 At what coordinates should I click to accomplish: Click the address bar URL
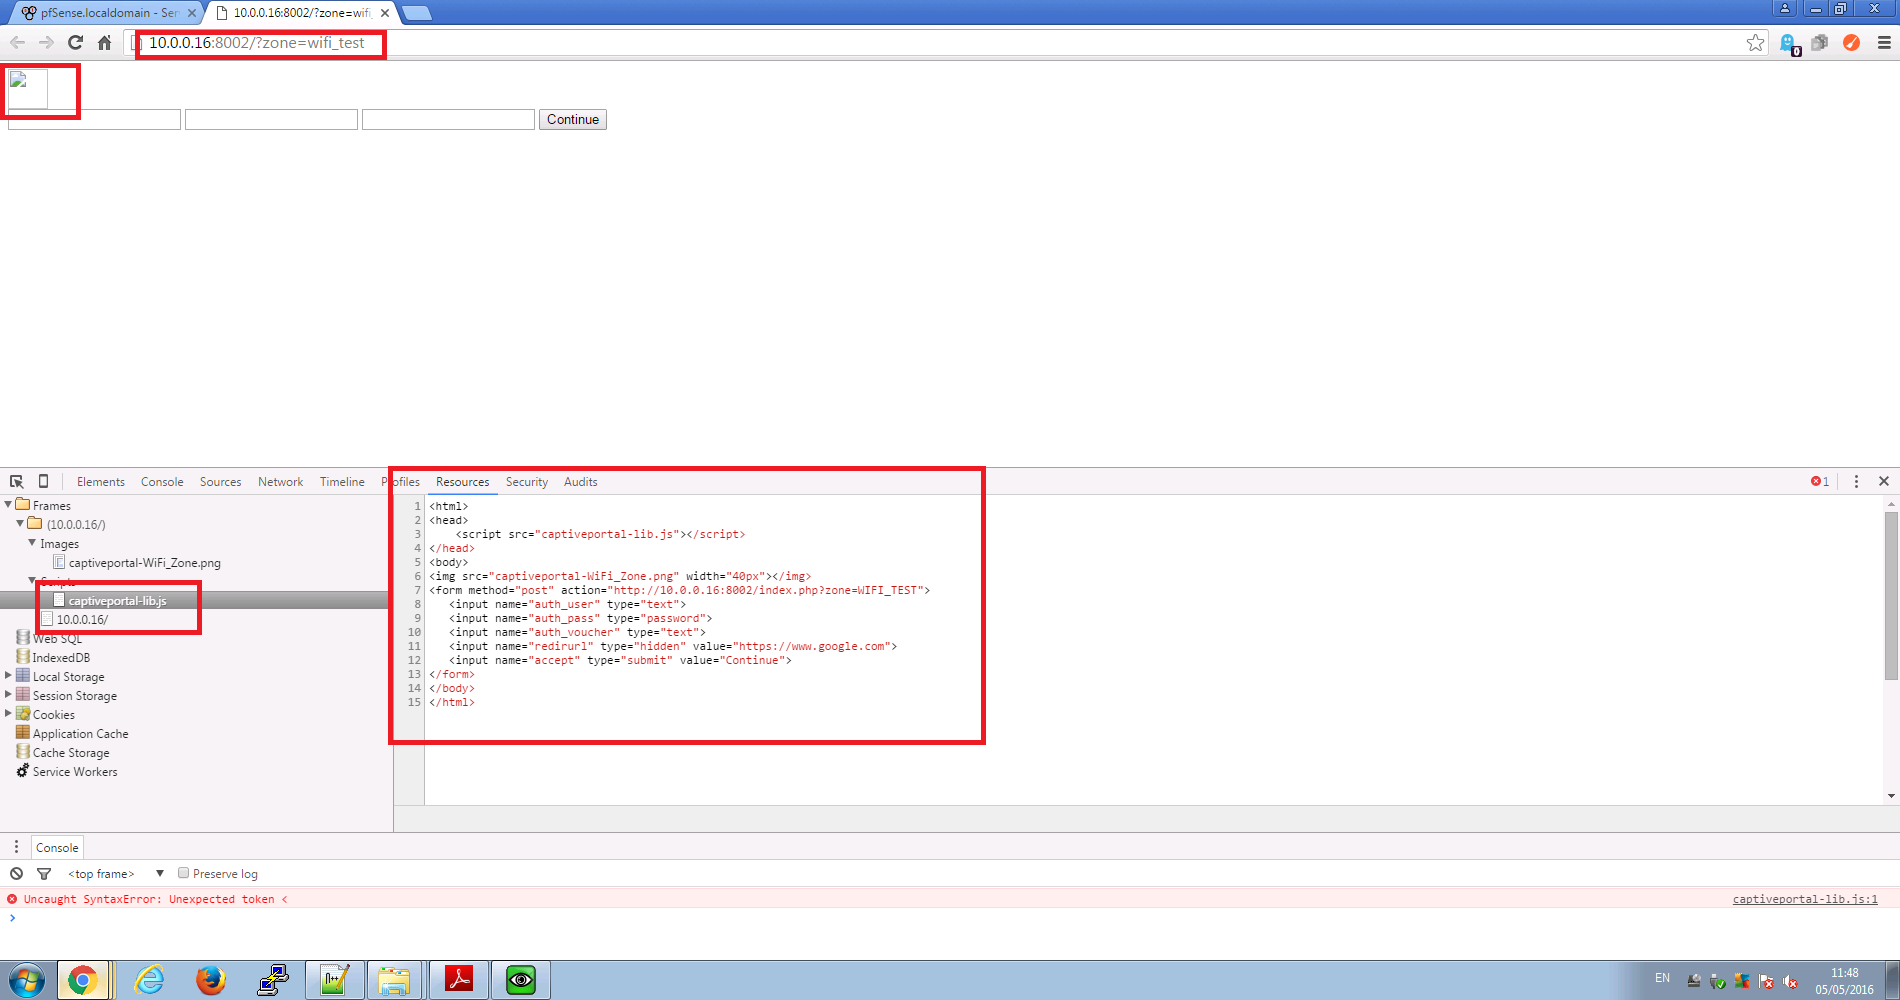coord(257,43)
